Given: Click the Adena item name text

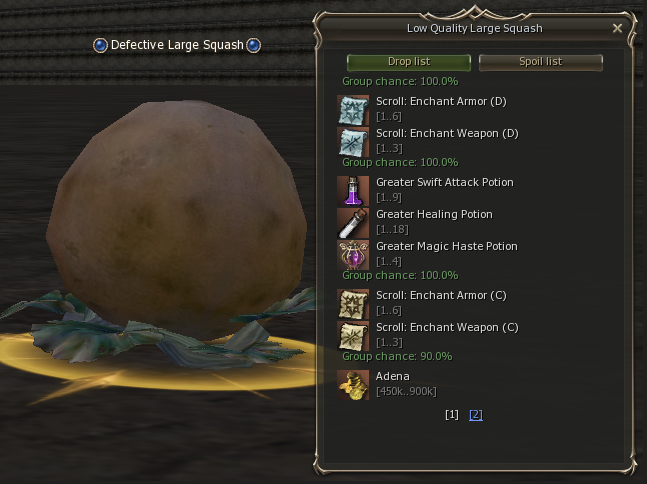Looking at the screenshot, I should [392, 376].
